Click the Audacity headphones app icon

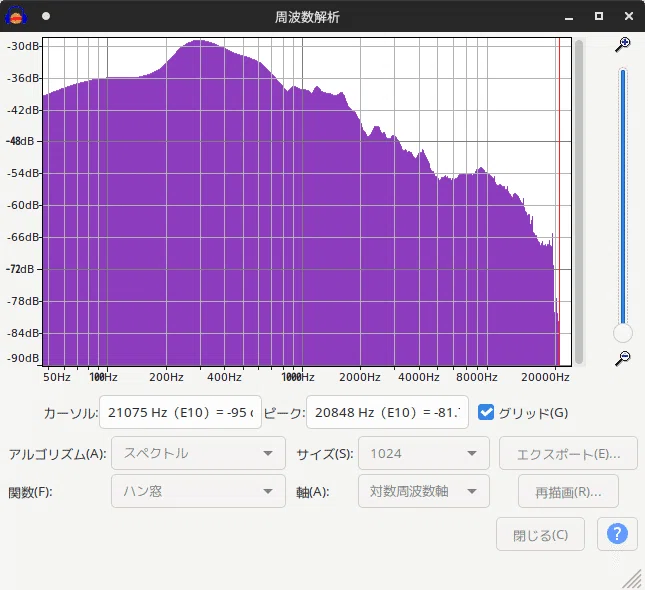pyautogui.click(x=16, y=16)
